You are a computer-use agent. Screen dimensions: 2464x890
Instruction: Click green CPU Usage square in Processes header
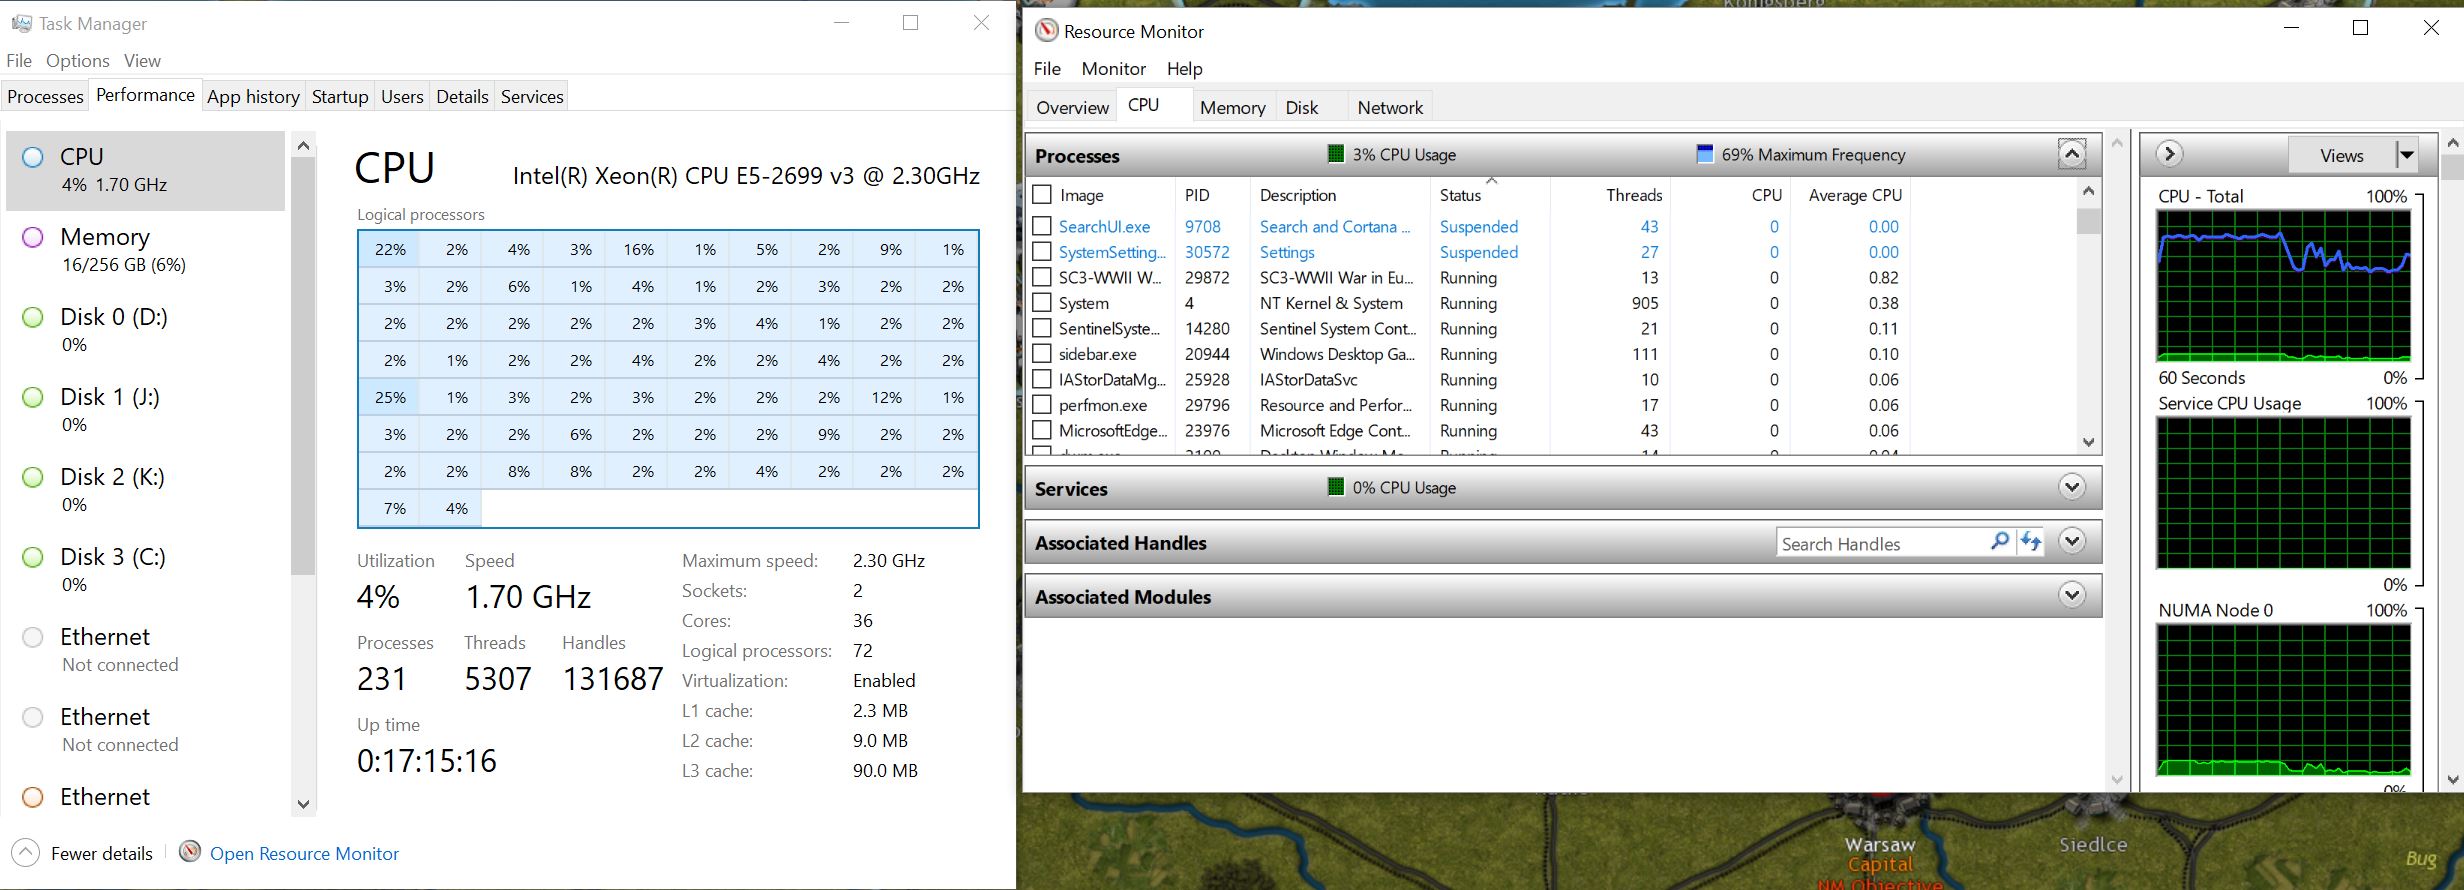[1336, 154]
